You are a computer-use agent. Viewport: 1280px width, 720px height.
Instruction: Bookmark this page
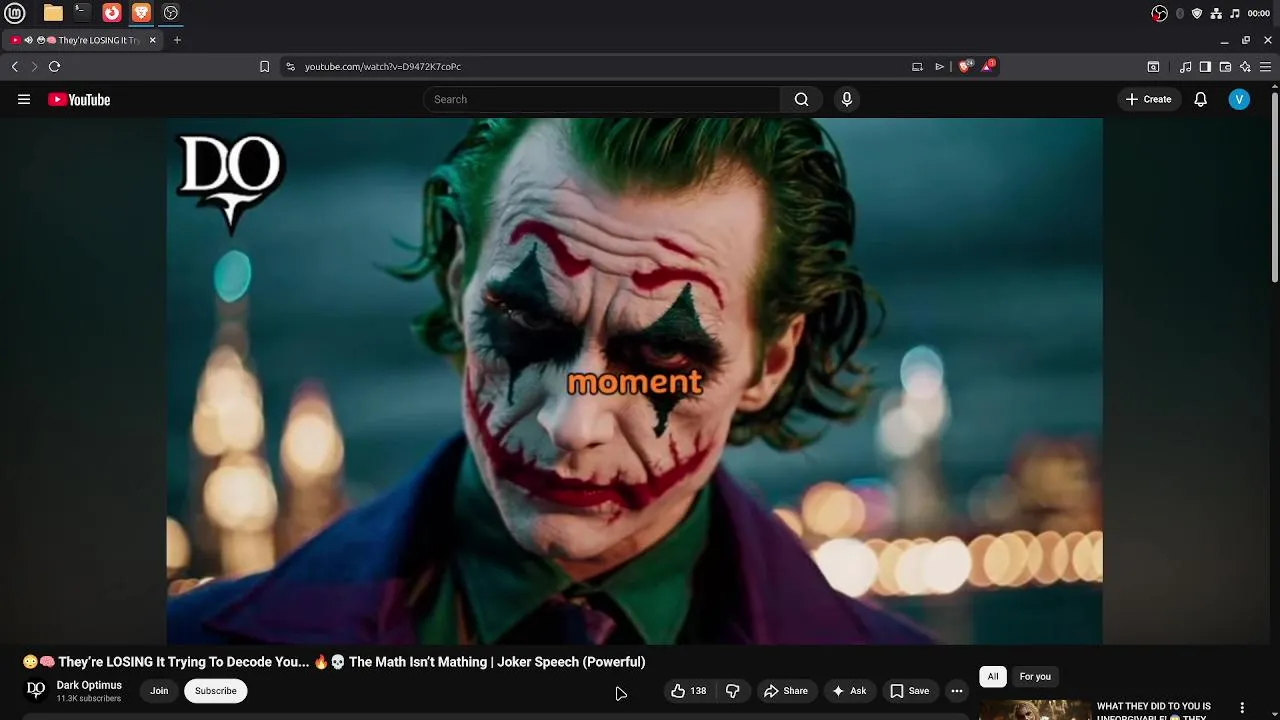click(264, 67)
